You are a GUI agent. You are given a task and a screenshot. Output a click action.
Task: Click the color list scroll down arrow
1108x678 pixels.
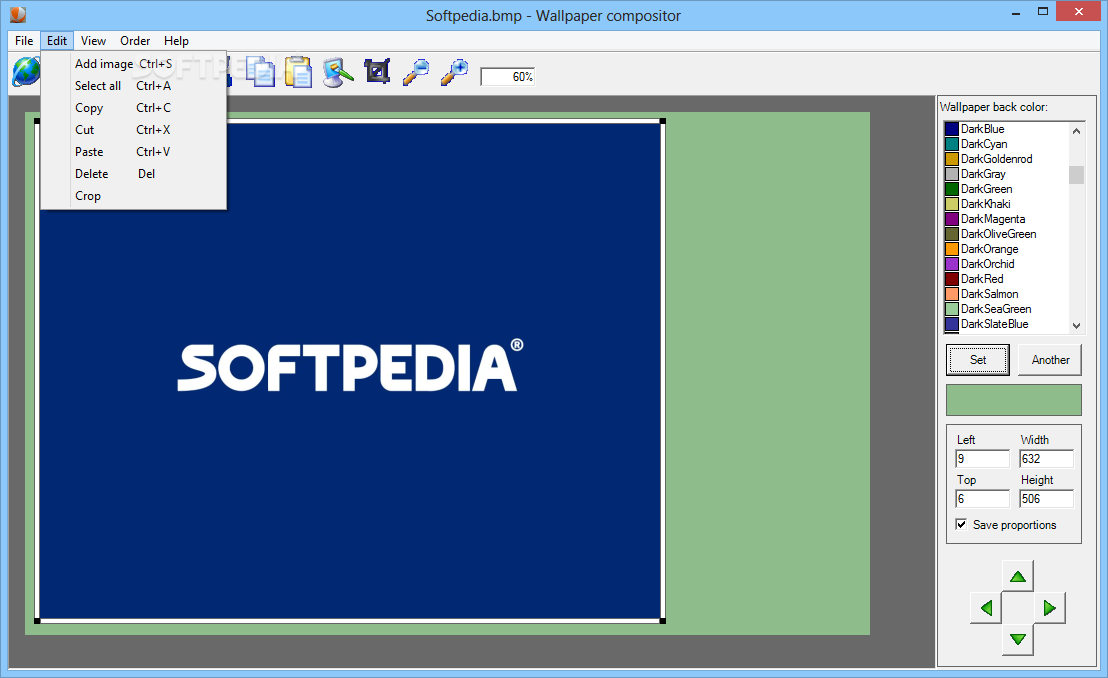(1076, 325)
